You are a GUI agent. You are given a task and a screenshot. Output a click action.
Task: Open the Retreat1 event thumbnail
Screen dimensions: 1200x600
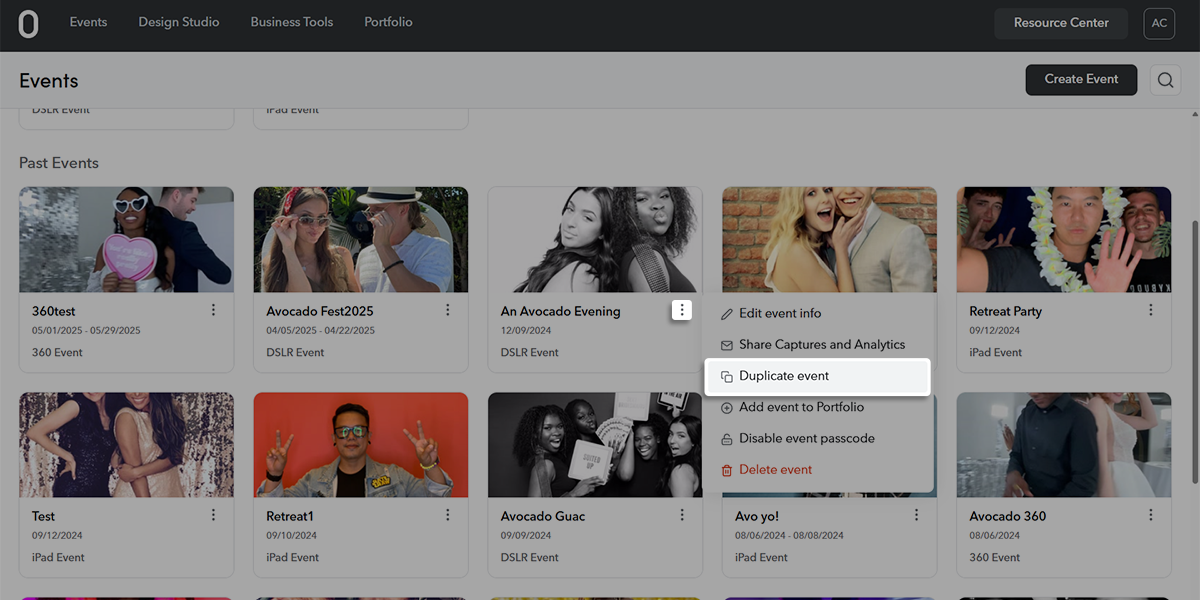361,445
